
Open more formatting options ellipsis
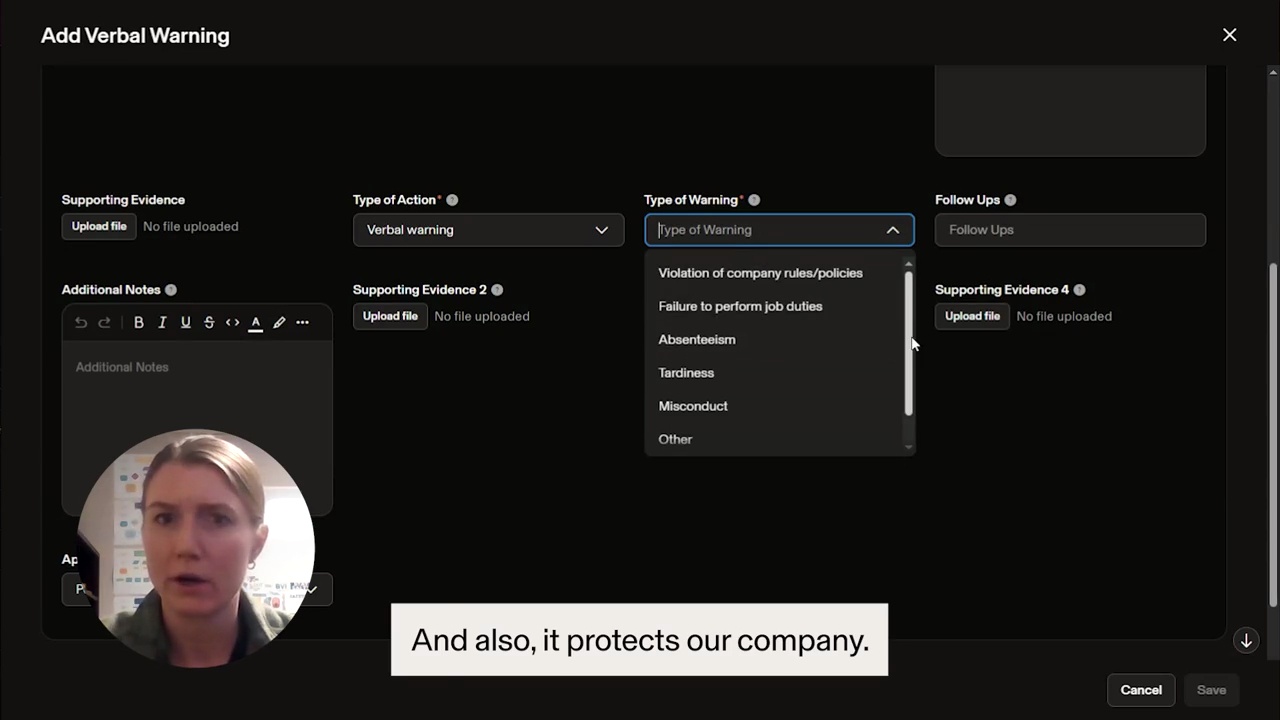click(x=302, y=322)
